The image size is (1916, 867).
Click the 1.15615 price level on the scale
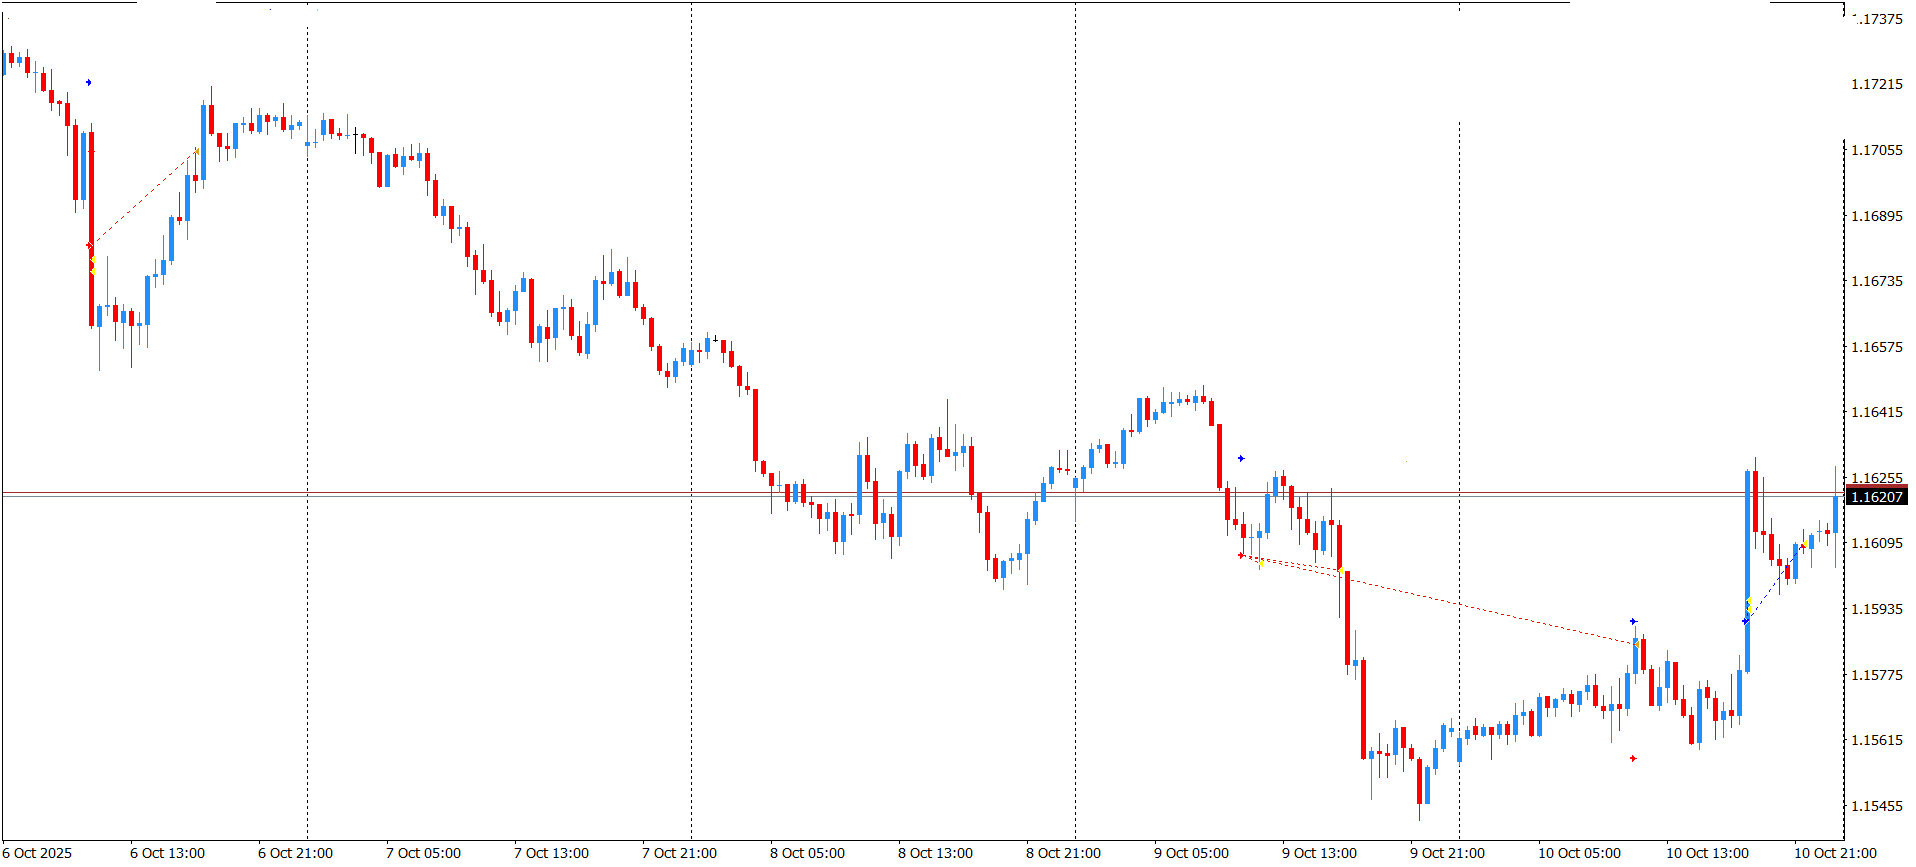(1877, 740)
